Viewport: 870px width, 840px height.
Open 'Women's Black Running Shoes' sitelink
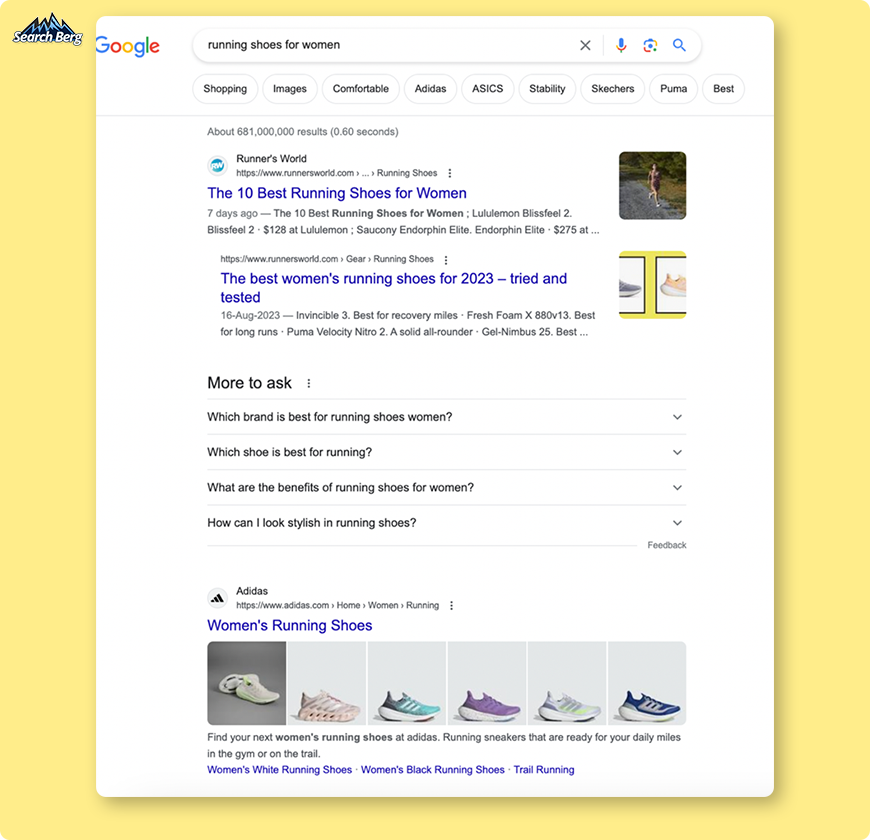coord(433,770)
